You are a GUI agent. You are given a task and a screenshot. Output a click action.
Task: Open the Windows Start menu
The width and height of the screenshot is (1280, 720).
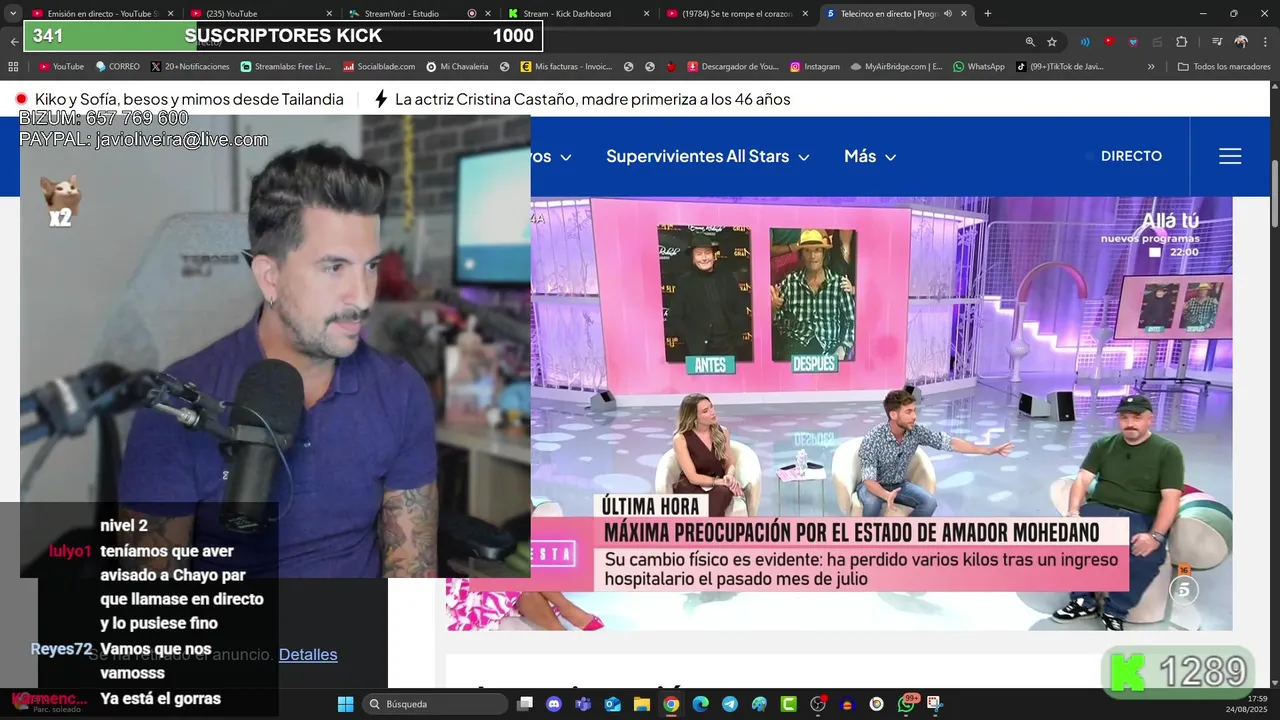(345, 704)
